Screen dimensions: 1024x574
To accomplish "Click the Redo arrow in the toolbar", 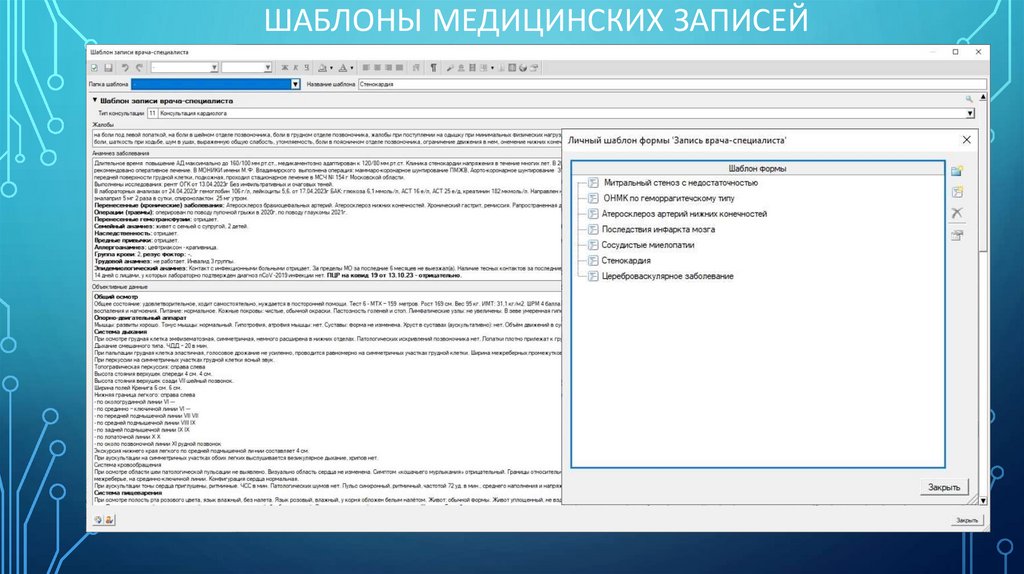I will pos(139,68).
